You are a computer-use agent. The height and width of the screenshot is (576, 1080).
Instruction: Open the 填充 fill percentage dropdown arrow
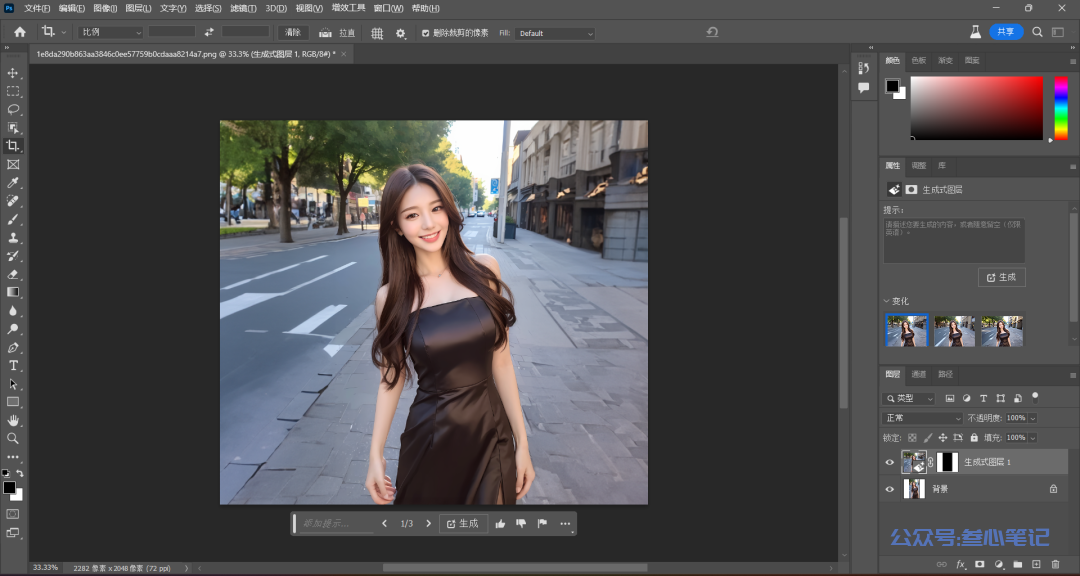coord(1032,438)
